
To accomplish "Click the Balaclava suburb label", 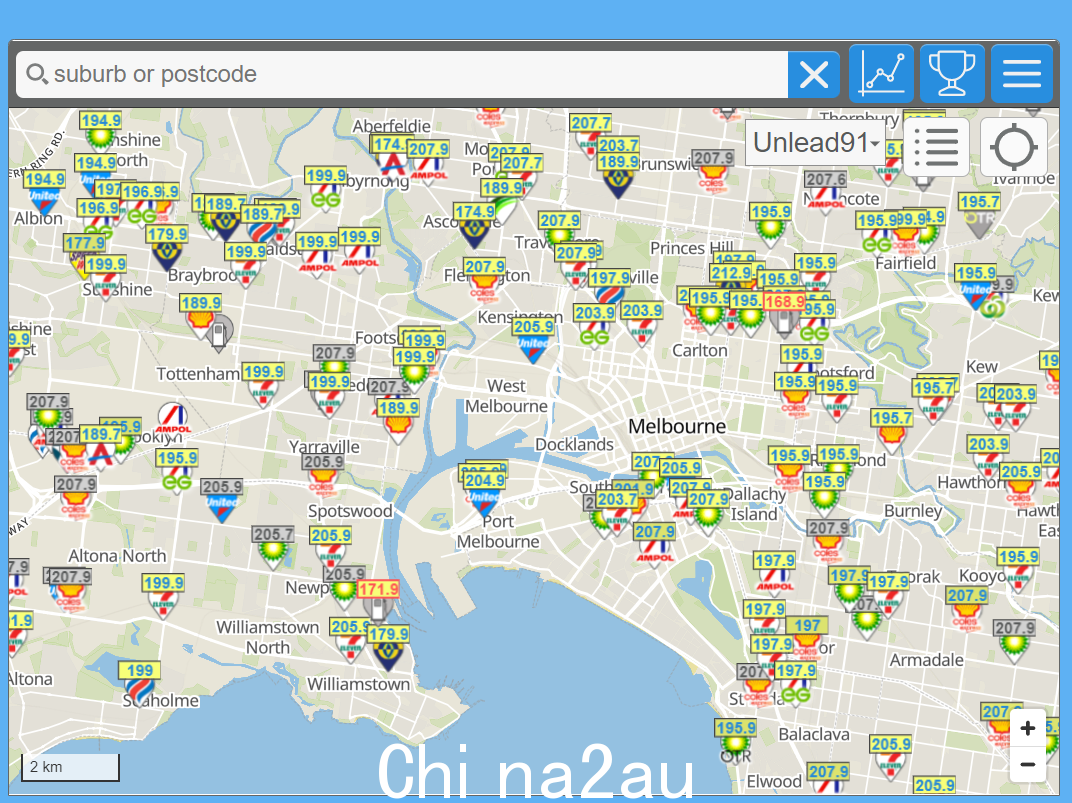I will 814,735.
